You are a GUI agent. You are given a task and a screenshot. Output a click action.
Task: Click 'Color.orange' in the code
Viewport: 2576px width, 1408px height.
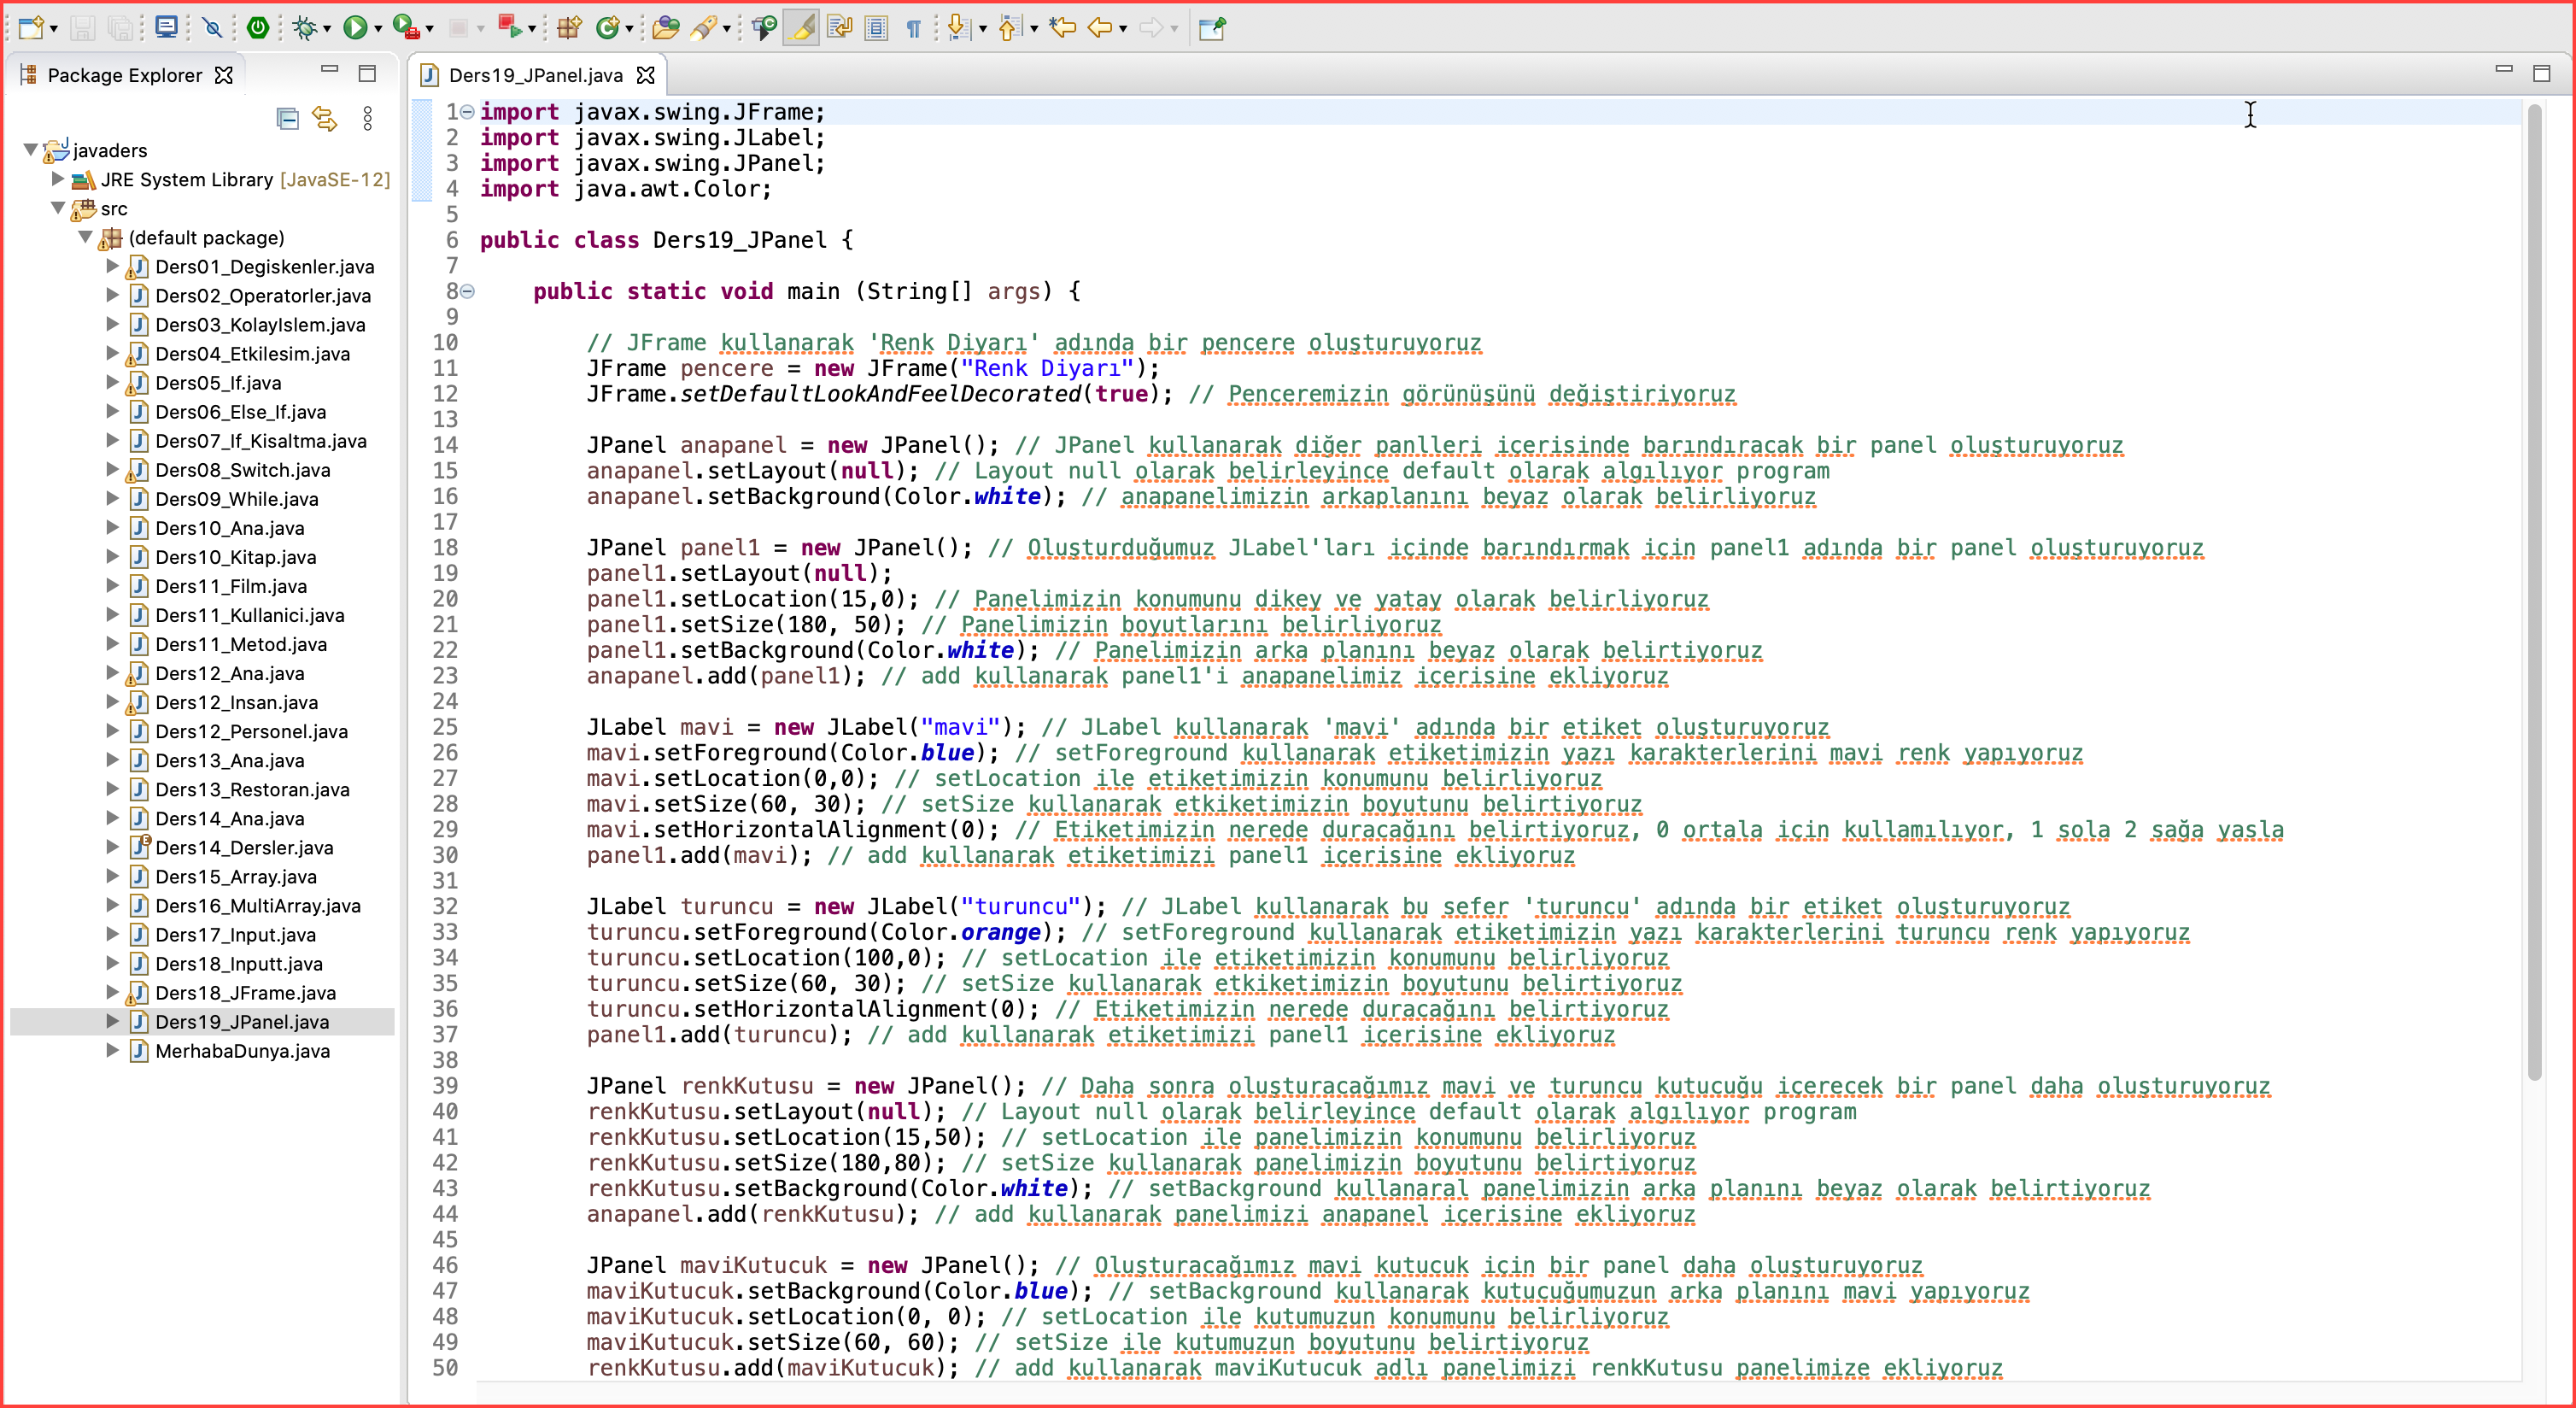[961, 932]
